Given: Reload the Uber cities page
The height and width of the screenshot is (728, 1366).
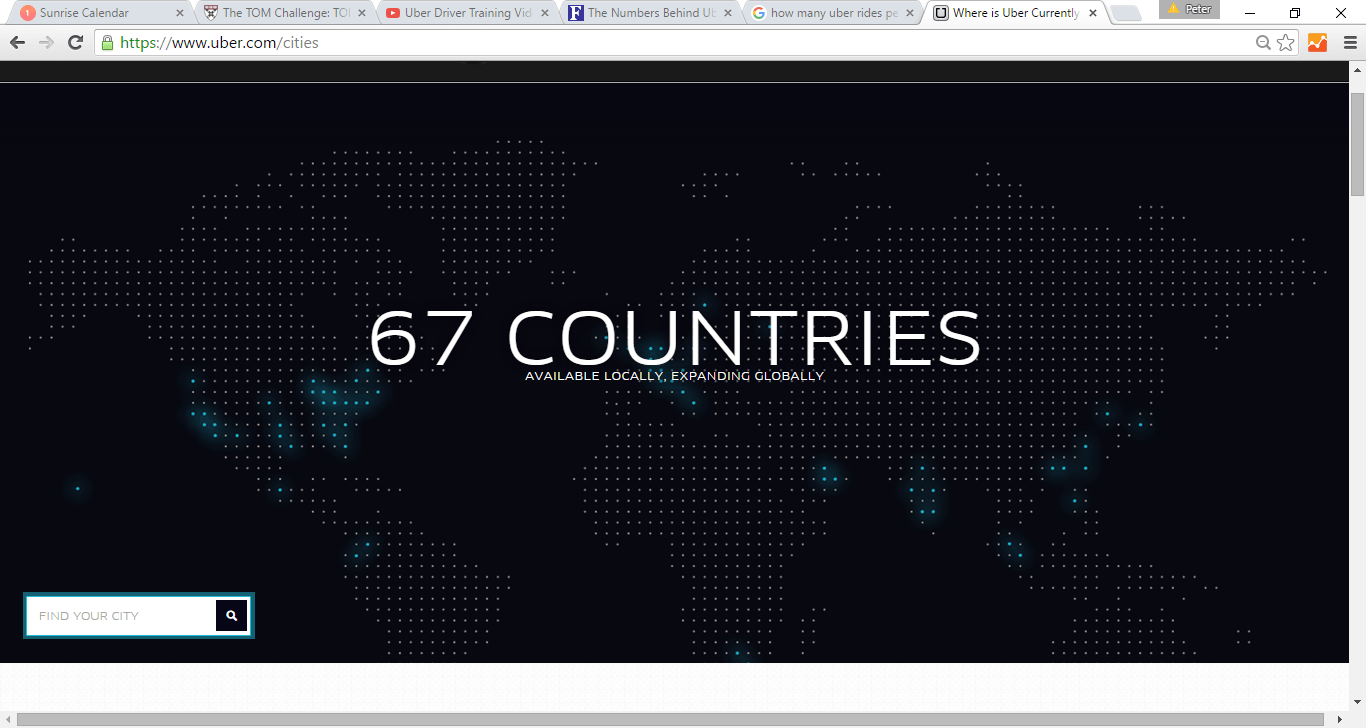Looking at the screenshot, I should (75, 43).
